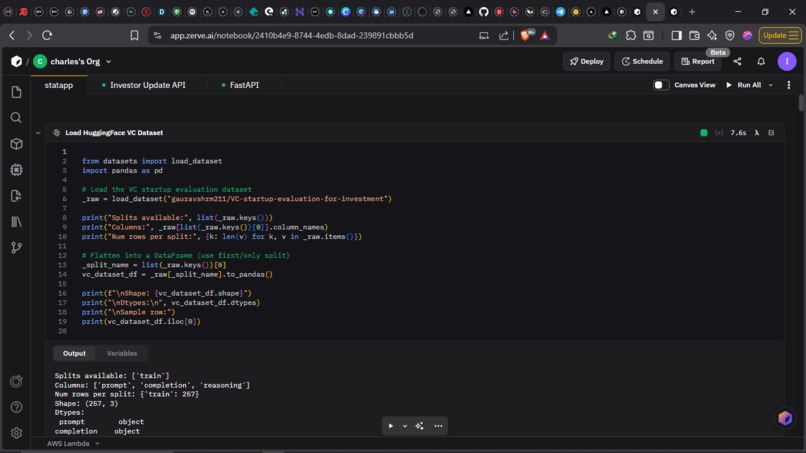This screenshot has width=806, height=453.
Task: Open the user profile avatar 'I'
Action: coord(787,62)
